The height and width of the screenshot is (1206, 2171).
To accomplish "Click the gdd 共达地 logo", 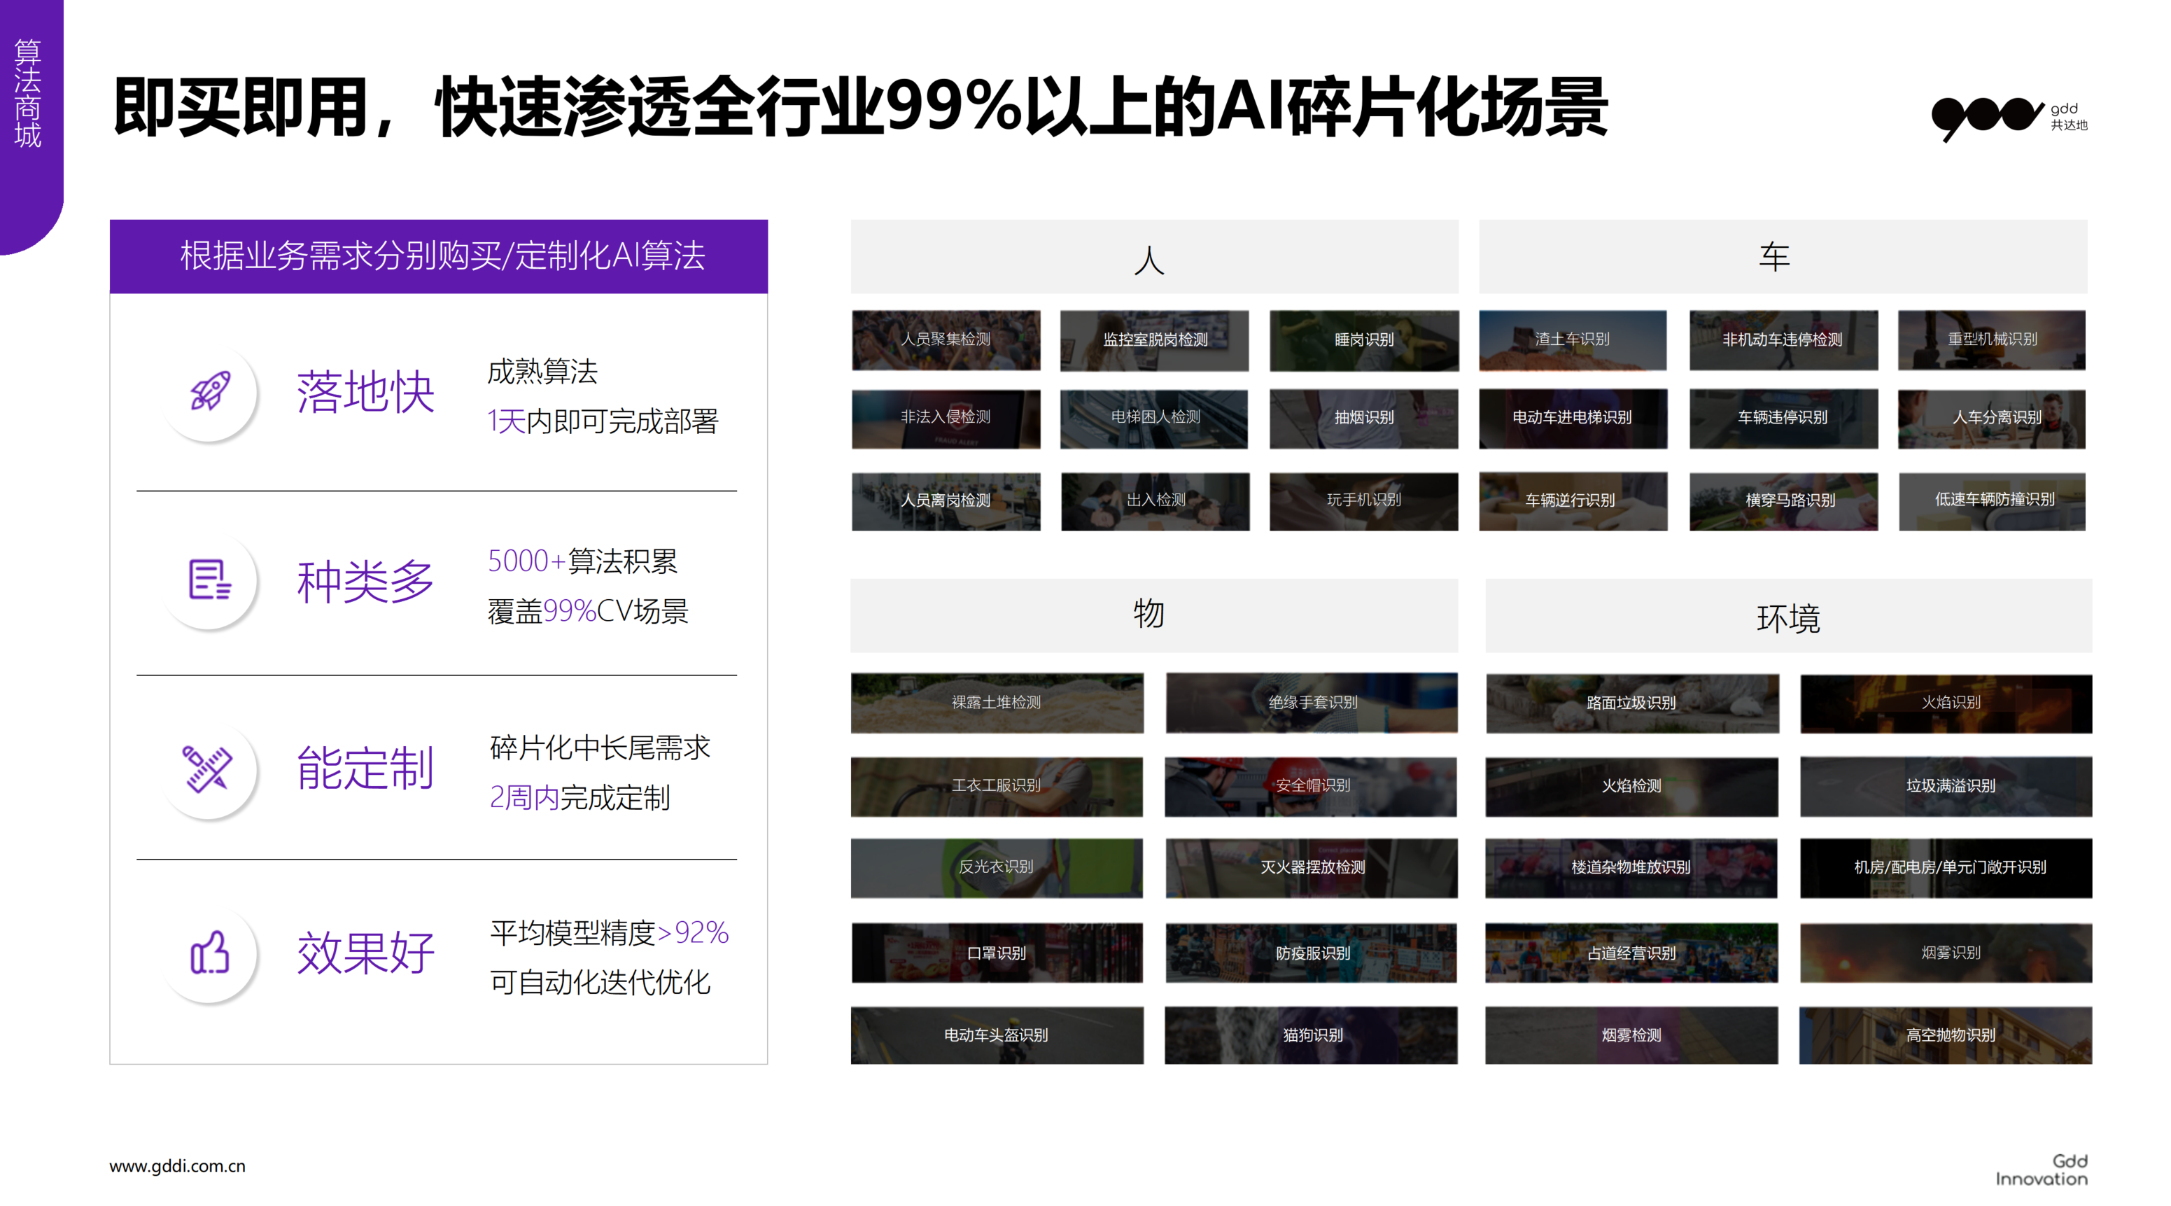I will pos(2009,118).
